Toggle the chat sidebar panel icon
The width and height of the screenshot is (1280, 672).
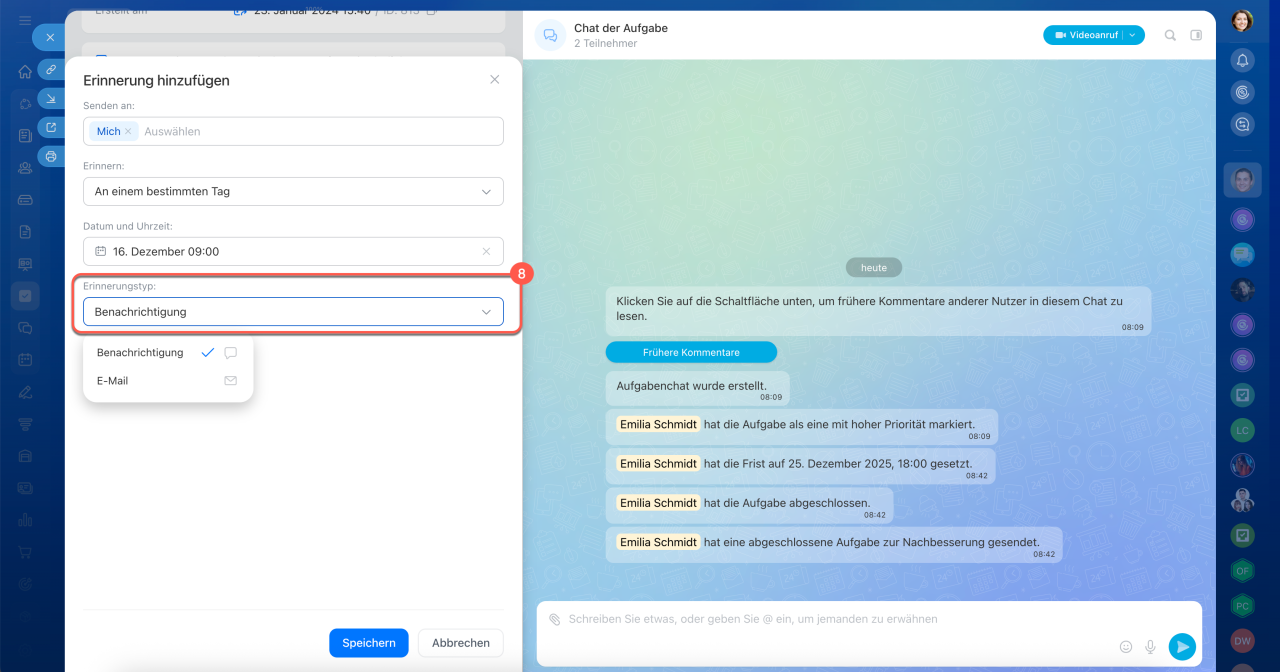[1196, 35]
